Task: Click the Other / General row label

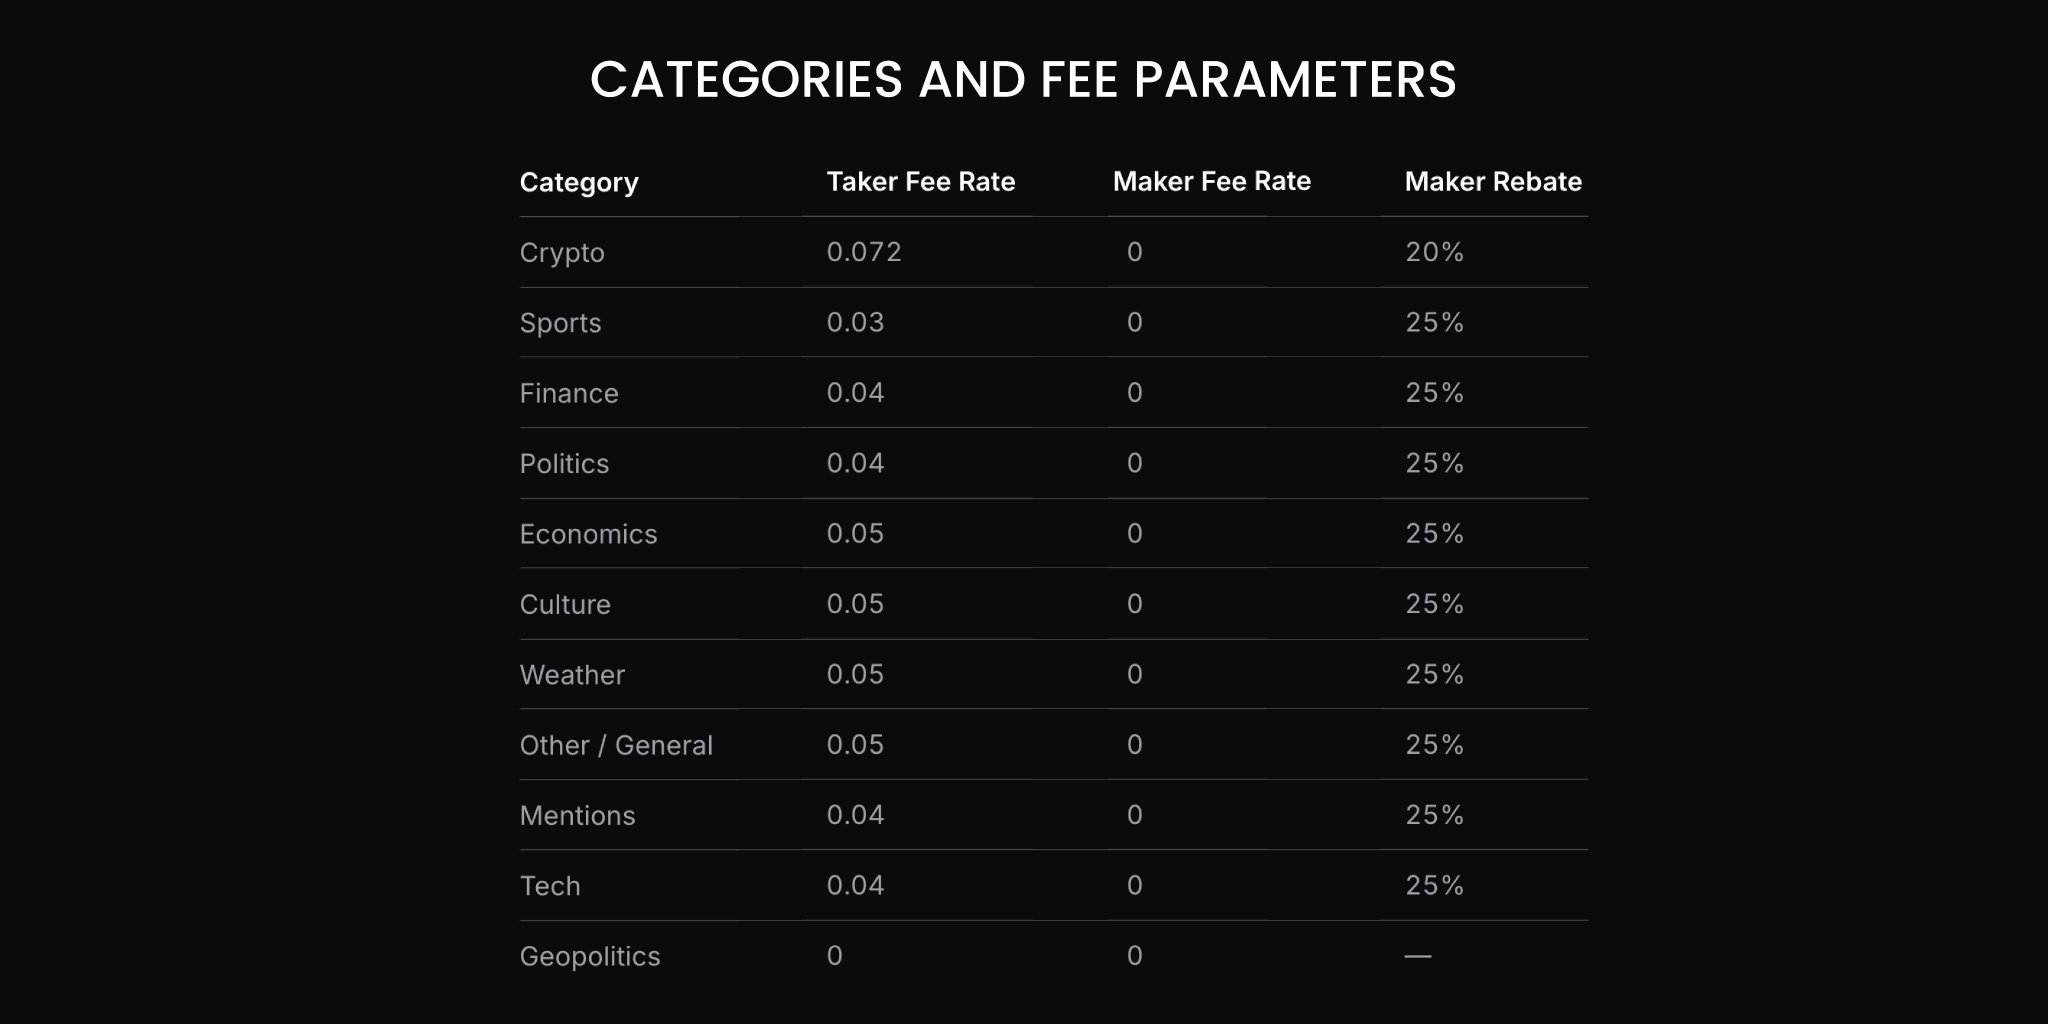Action: click(x=616, y=745)
